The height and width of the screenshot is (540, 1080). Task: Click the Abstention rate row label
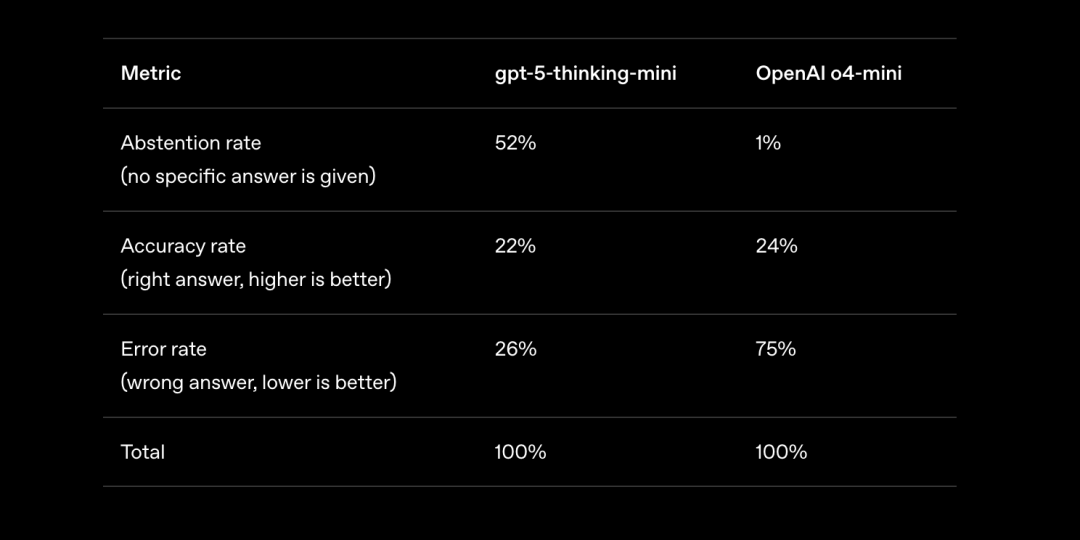pyautogui.click(x=191, y=143)
